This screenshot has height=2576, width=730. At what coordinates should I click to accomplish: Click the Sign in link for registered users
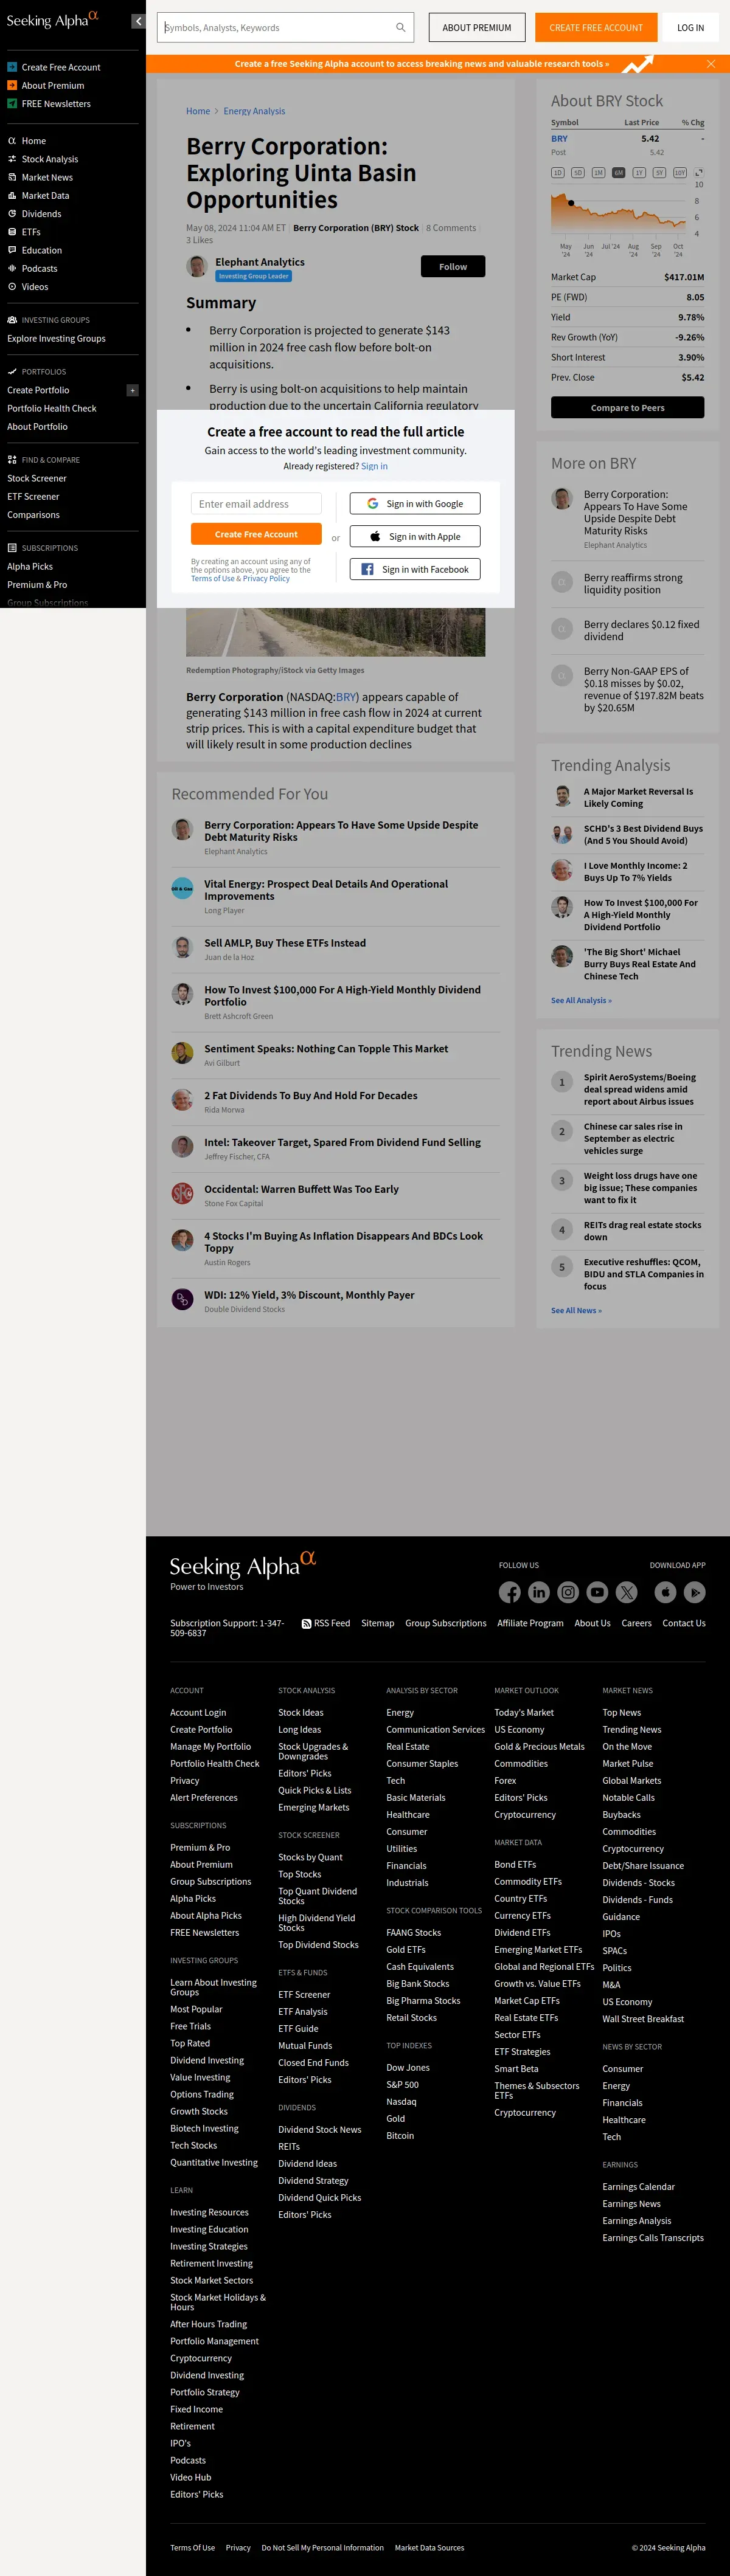pos(374,466)
